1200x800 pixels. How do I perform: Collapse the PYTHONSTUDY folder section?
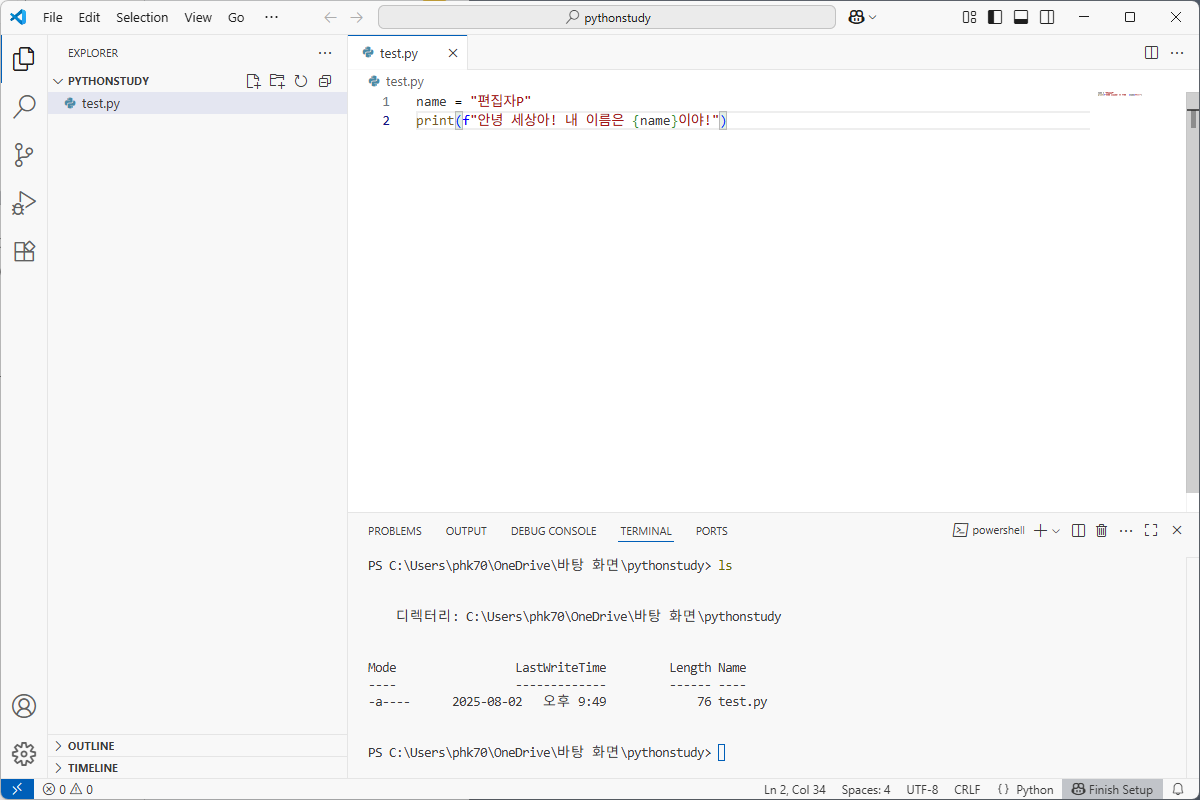tap(108, 81)
